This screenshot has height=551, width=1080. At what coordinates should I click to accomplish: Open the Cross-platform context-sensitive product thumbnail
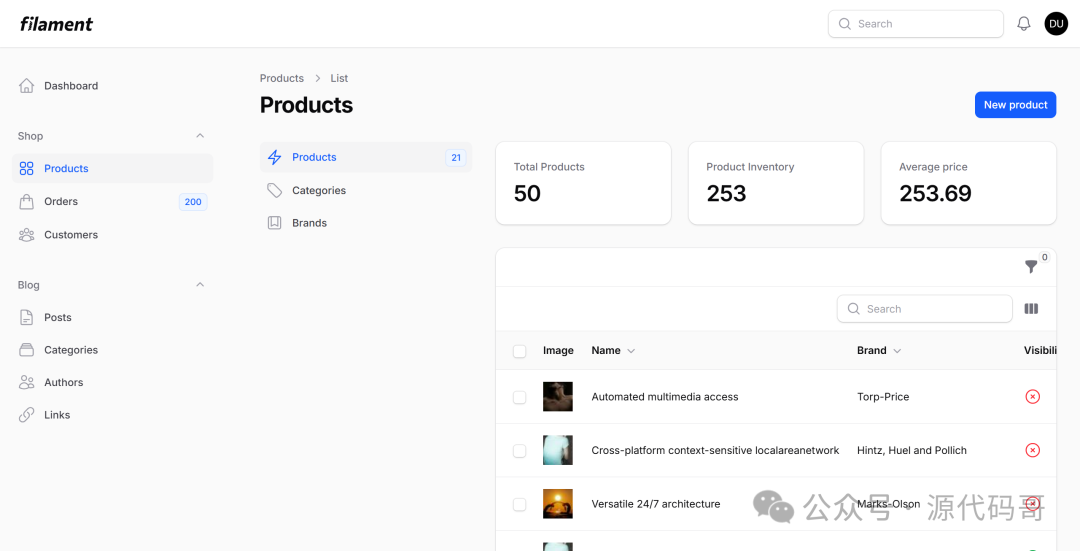click(557, 450)
